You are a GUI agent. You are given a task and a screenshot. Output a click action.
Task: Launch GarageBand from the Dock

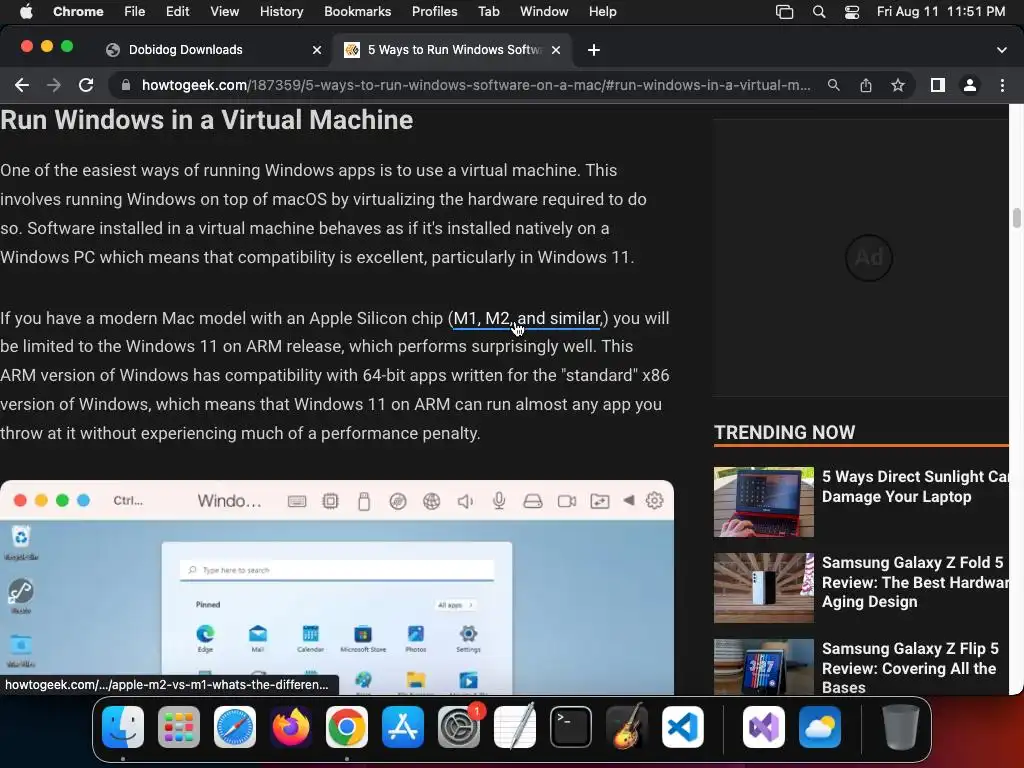[627, 727]
